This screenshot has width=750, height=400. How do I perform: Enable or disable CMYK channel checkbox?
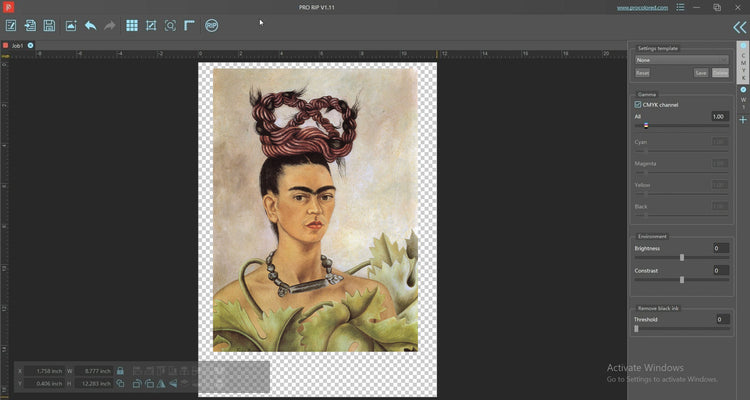[638, 104]
